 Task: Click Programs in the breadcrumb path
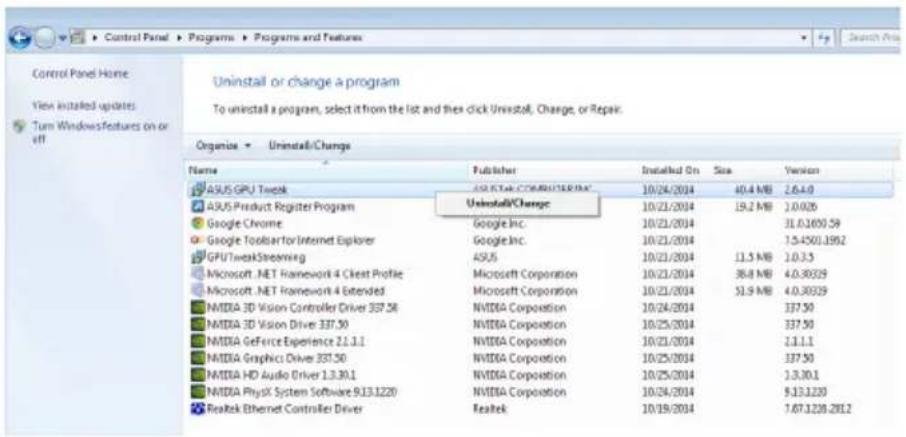pyautogui.click(x=211, y=38)
